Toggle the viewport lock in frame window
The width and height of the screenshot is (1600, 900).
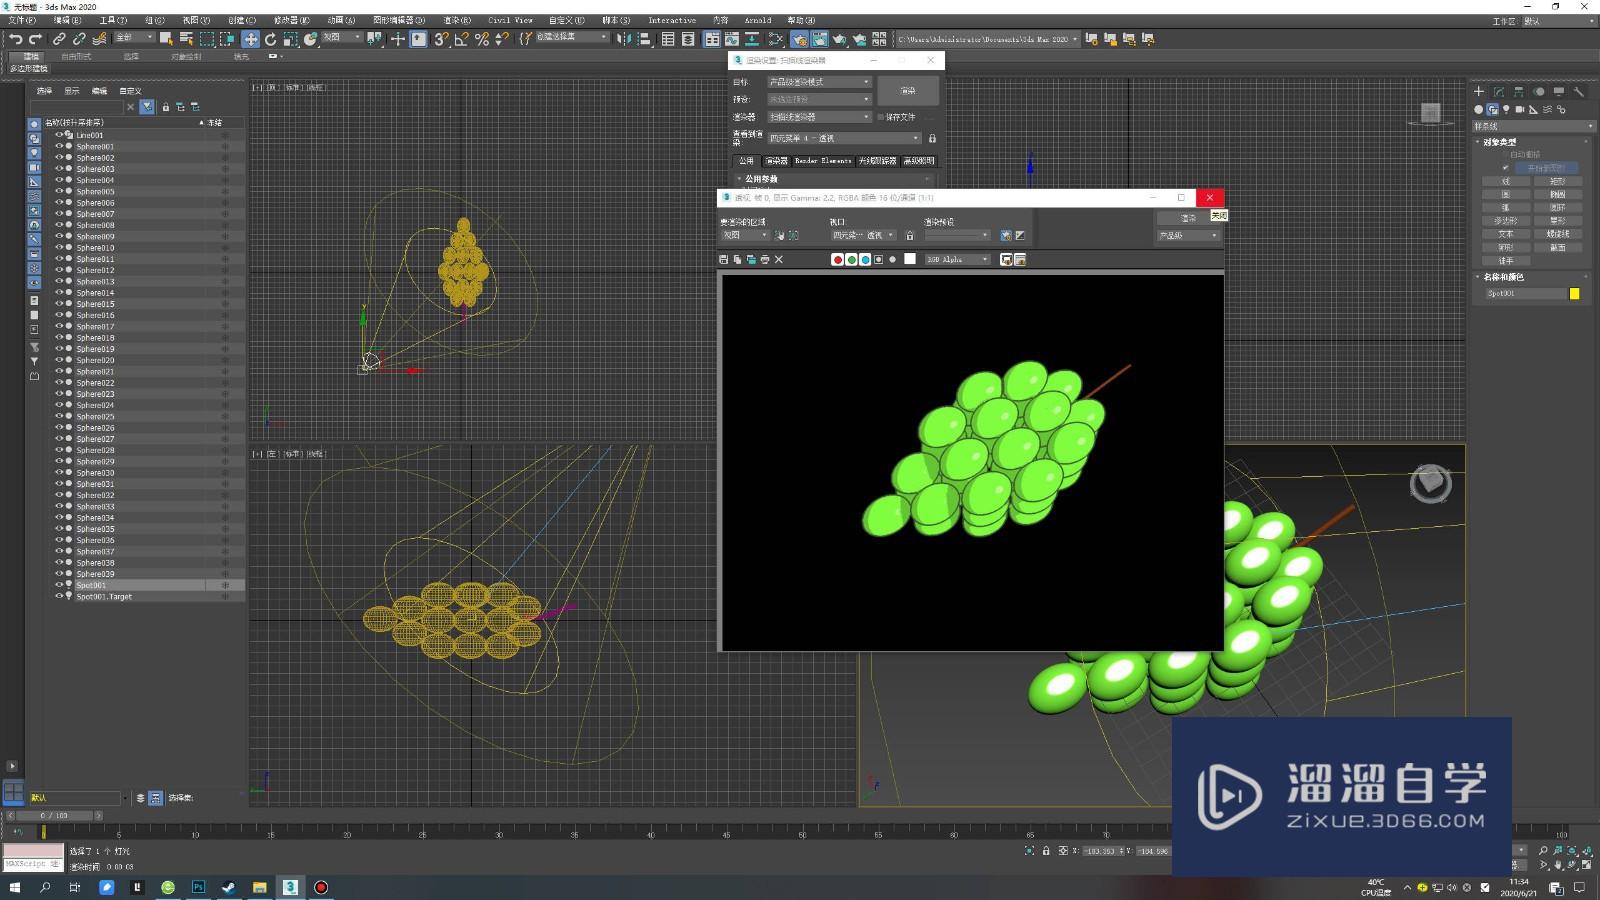point(910,236)
